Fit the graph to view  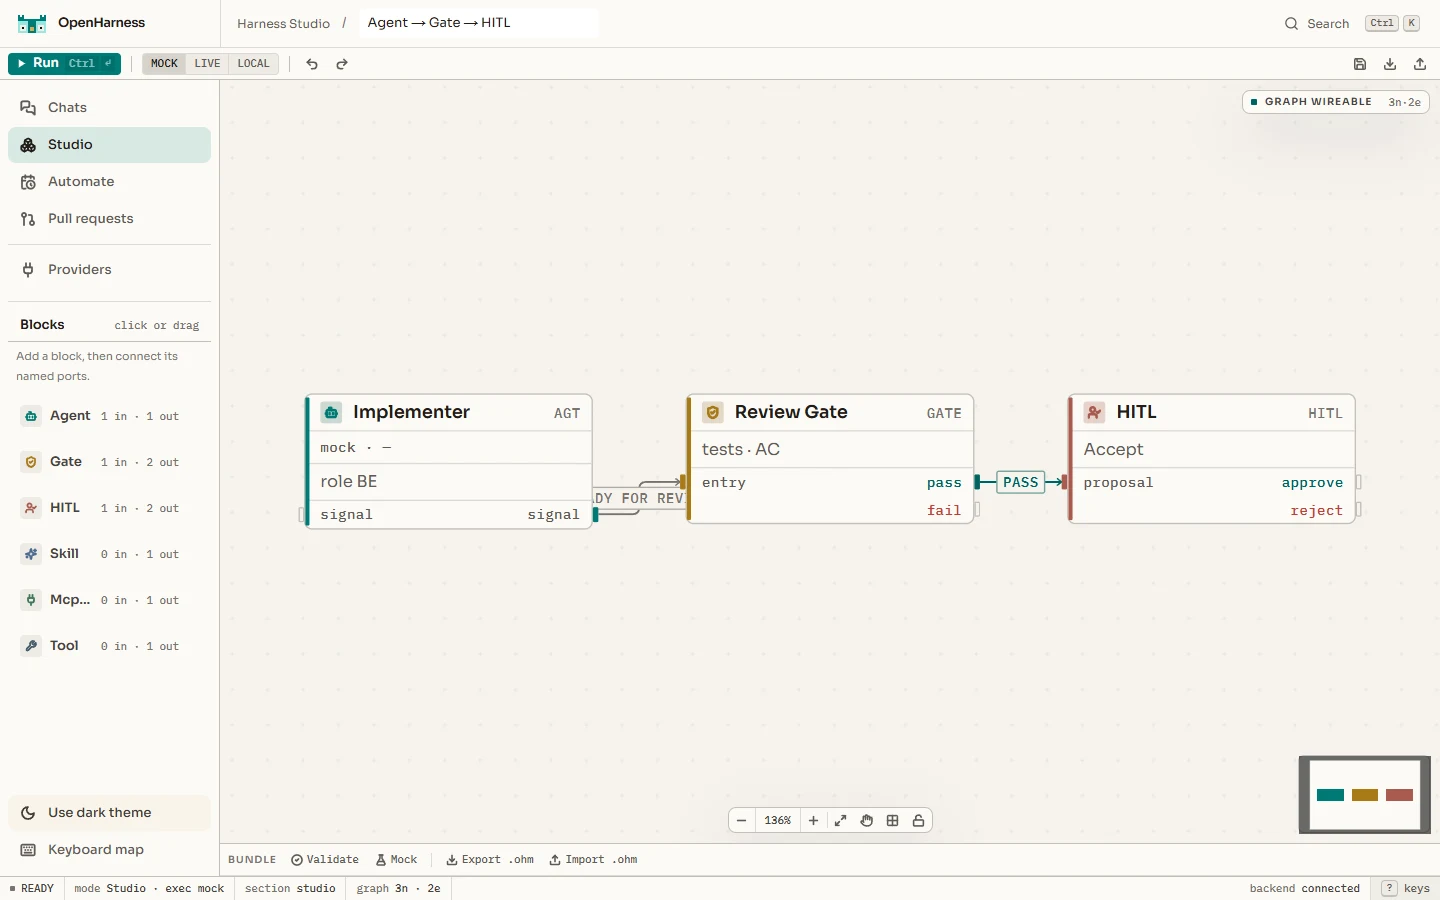click(841, 821)
